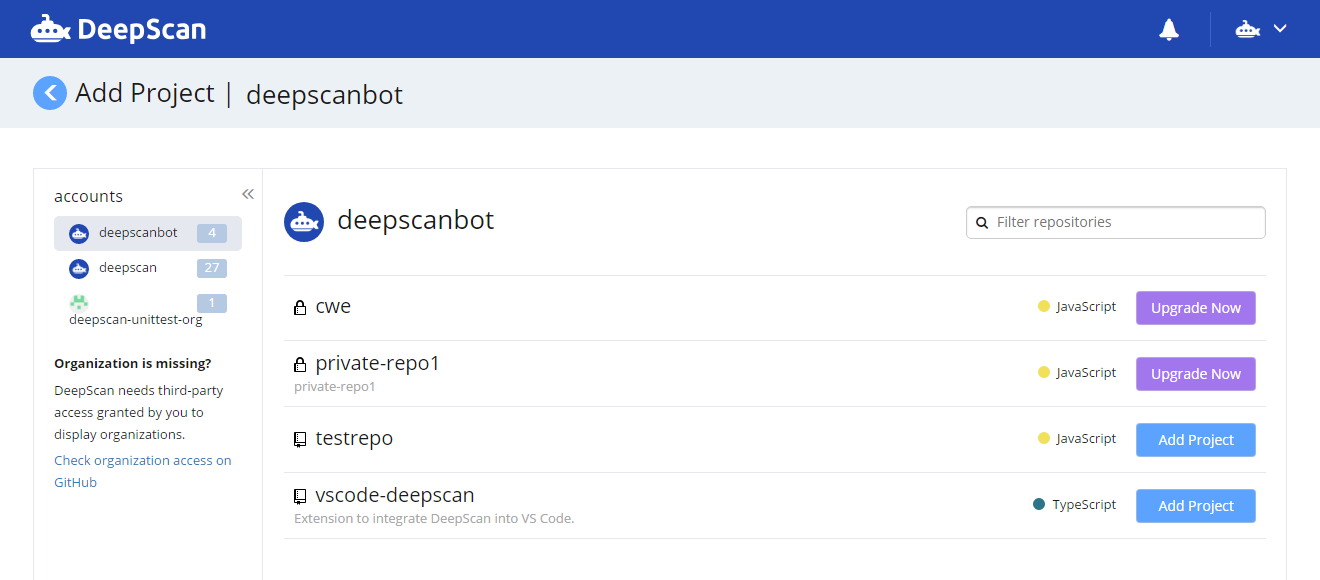1320x580 pixels.
Task: Click Upgrade Now for private-repo1
Action: tap(1196, 374)
